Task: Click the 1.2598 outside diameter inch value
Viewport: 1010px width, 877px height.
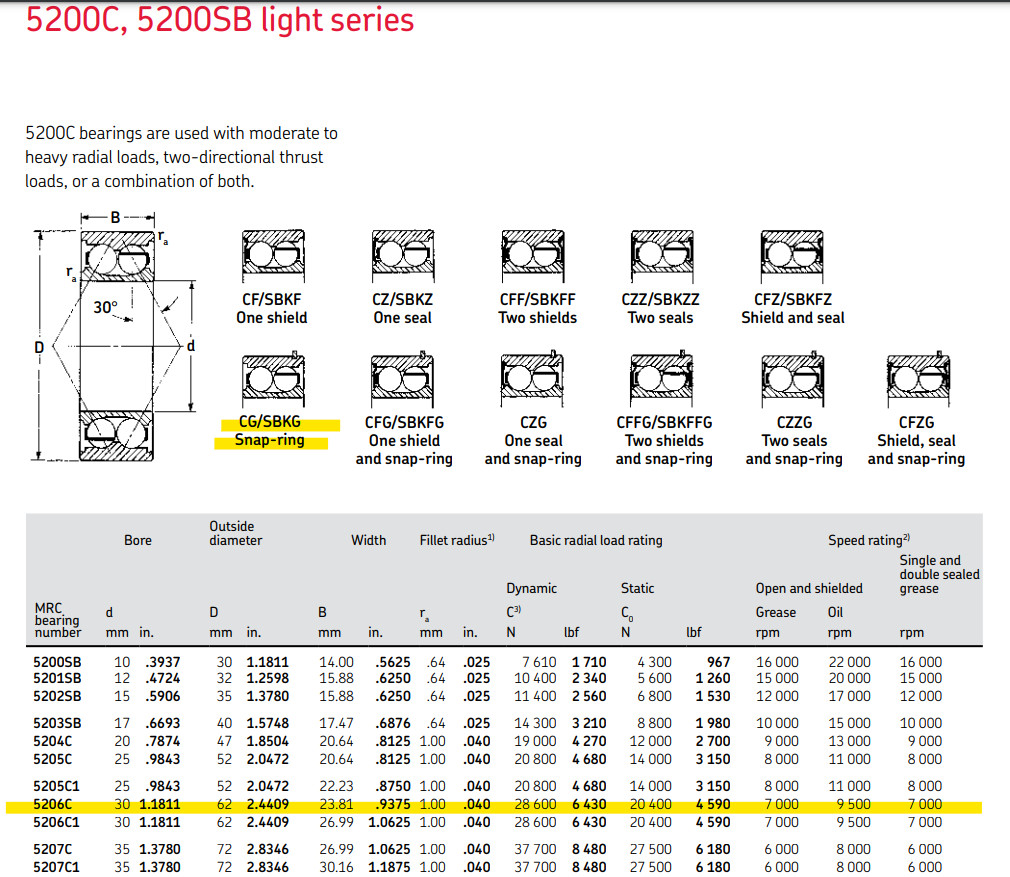Action: (x=268, y=678)
